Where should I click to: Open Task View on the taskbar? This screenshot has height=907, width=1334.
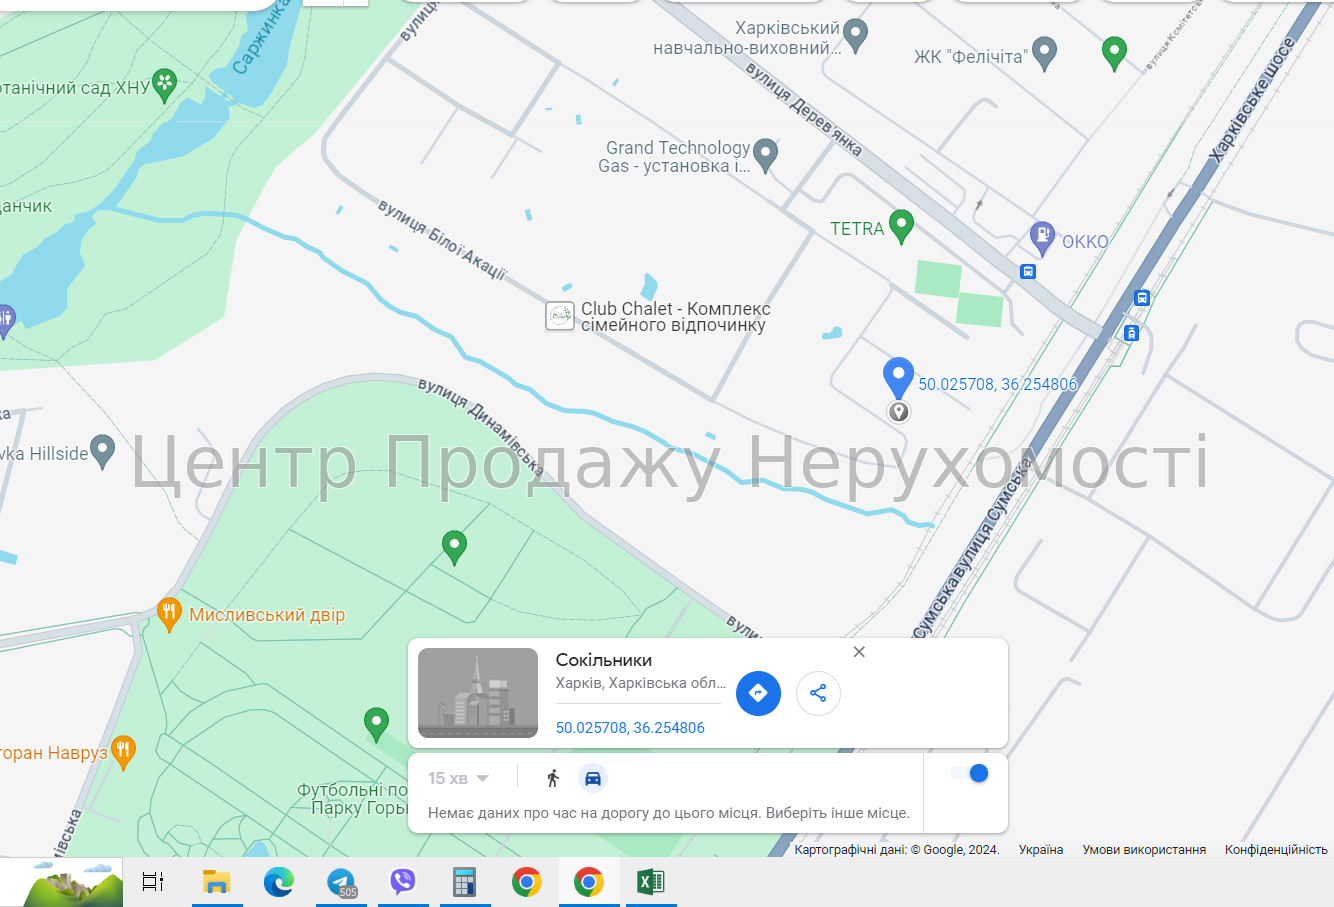[153, 882]
